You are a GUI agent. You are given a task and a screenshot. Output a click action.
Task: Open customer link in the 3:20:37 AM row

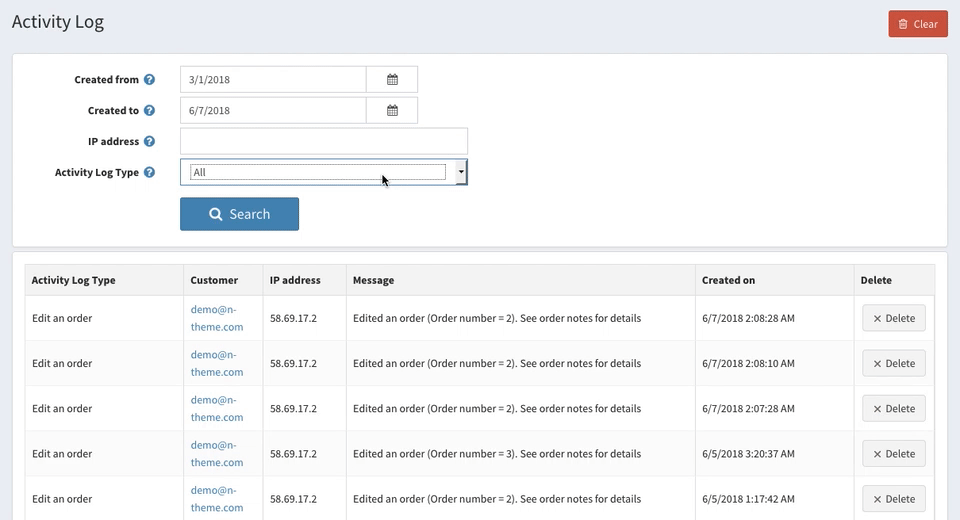coord(217,454)
